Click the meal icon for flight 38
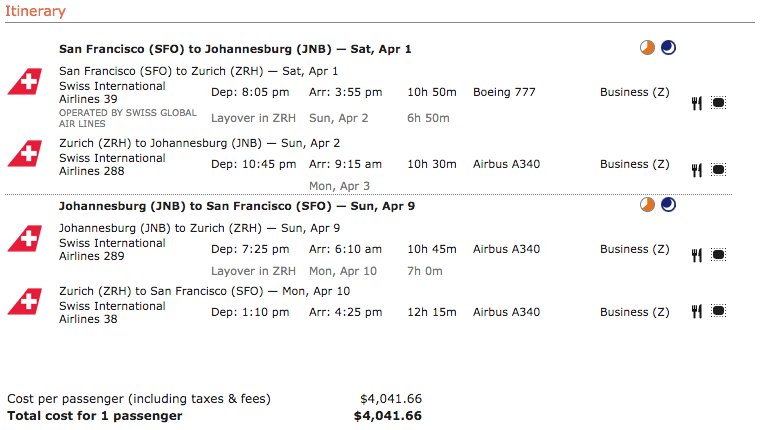 pyautogui.click(x=697, y=311)
